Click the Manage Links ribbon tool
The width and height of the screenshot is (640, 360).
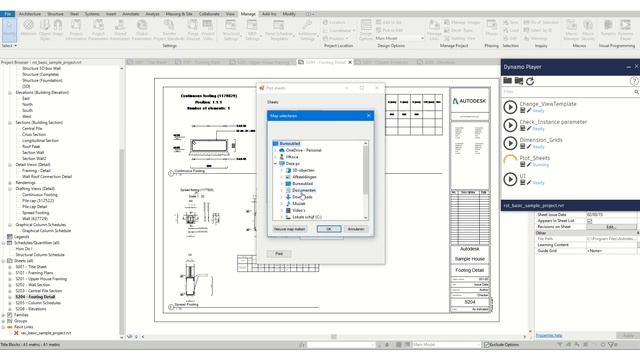[434, 29]
